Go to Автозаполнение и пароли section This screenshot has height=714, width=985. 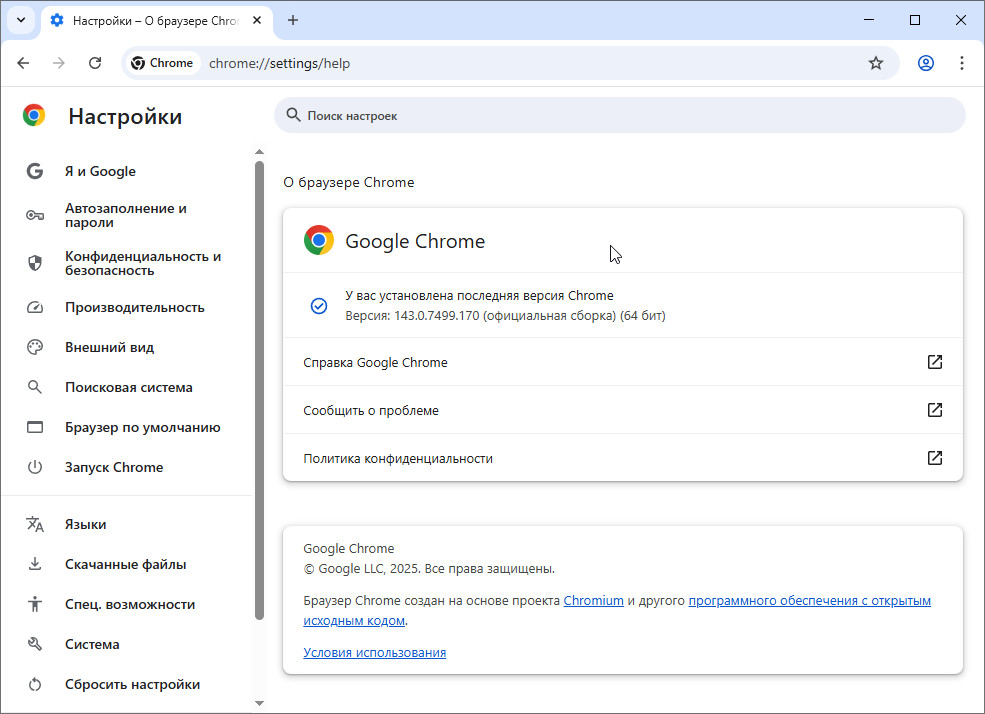[125, 215]
